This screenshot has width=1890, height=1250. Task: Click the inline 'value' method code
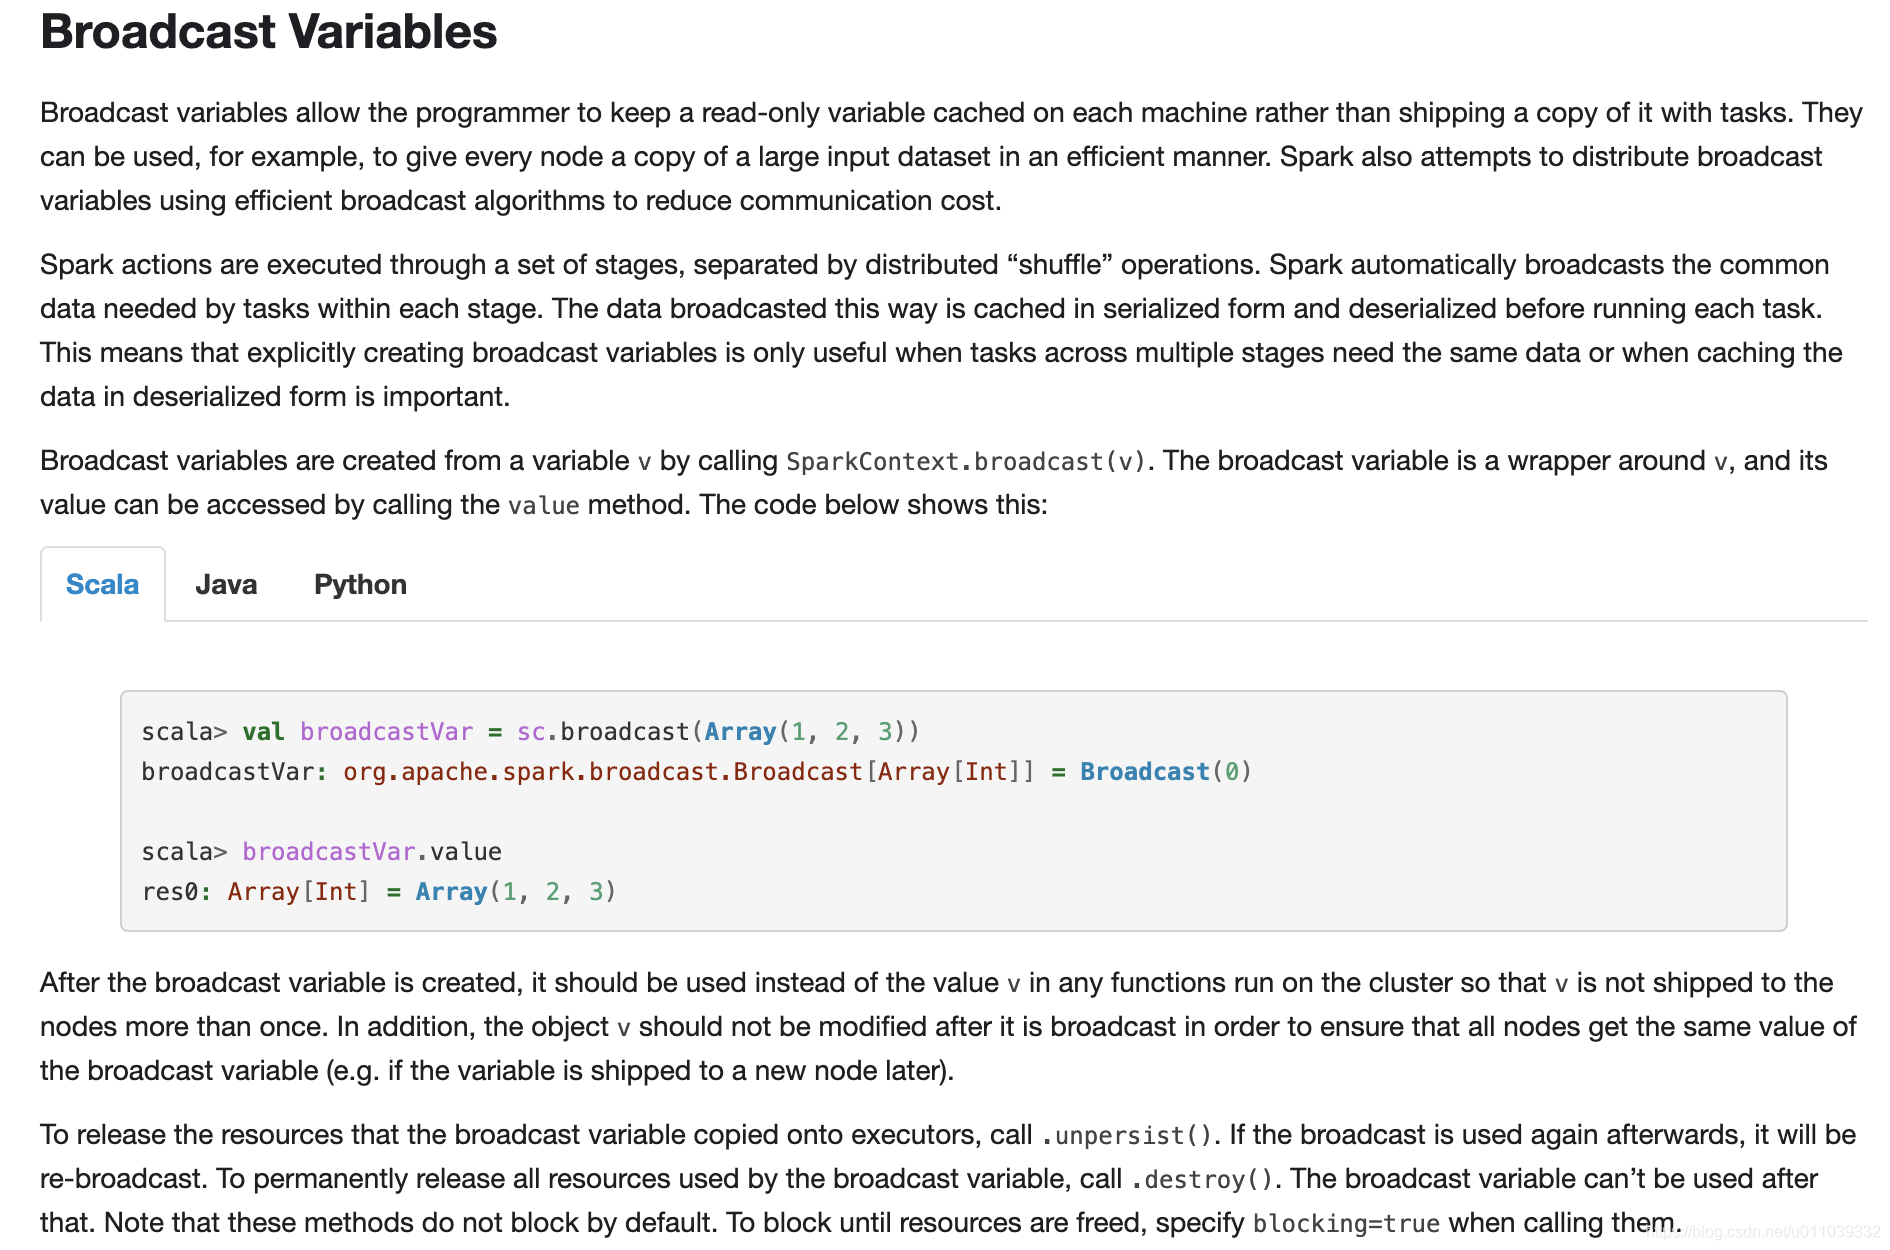click(543, 505)
